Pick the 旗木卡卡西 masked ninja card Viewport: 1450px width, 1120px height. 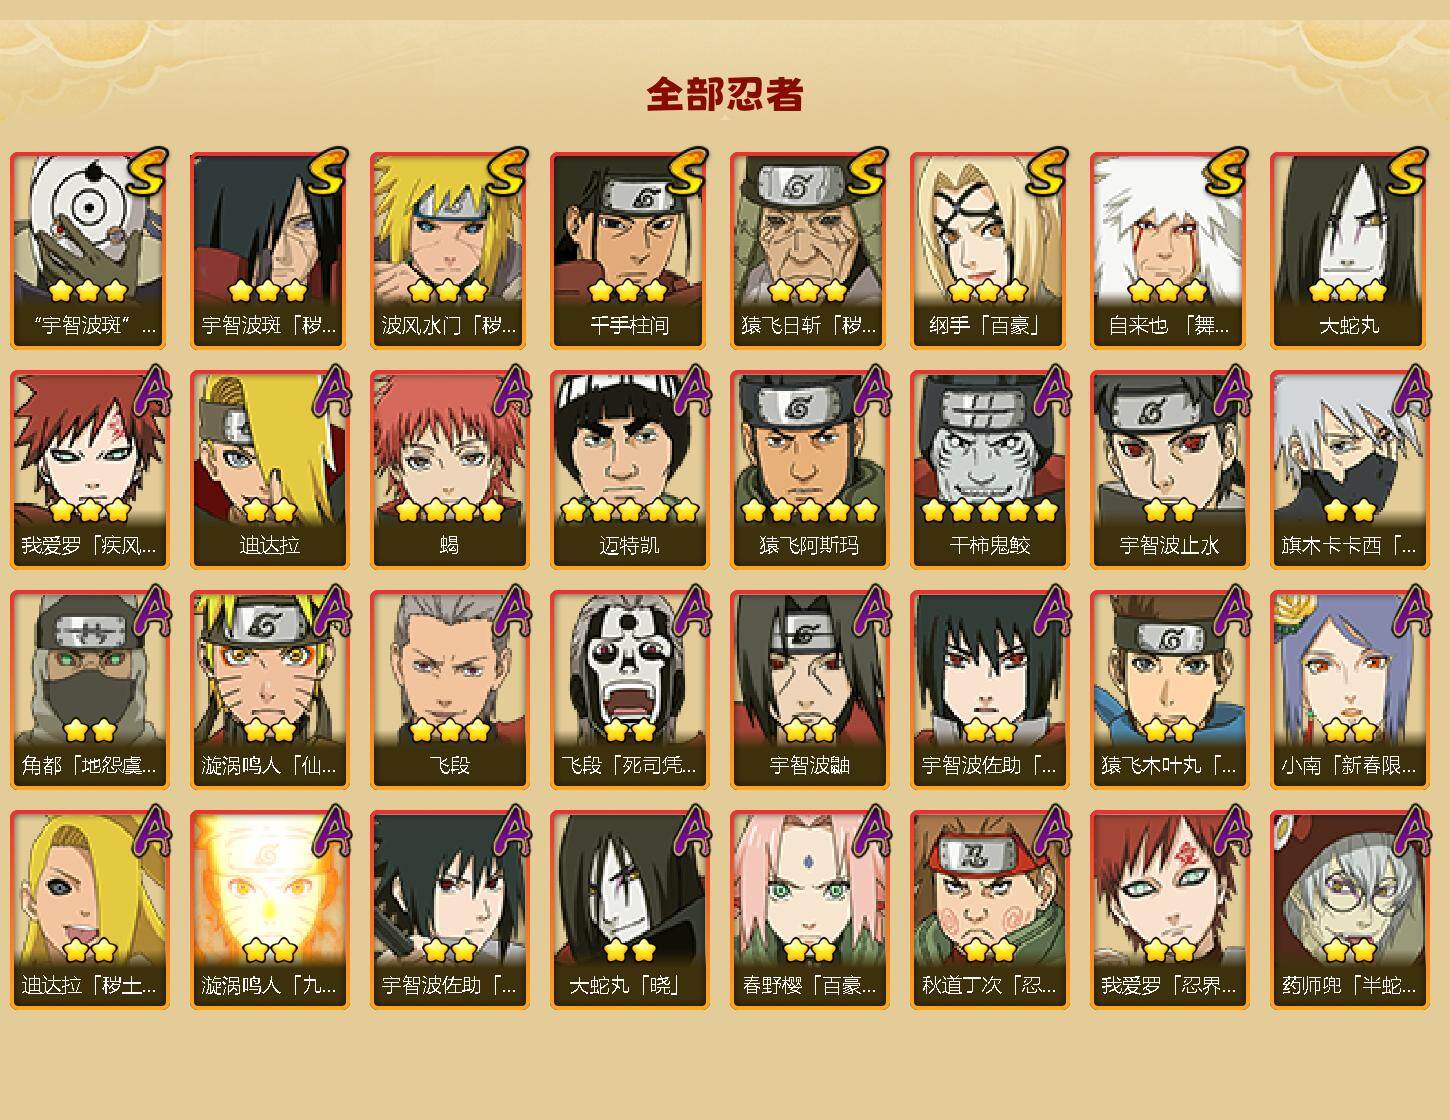(1349, 470)
